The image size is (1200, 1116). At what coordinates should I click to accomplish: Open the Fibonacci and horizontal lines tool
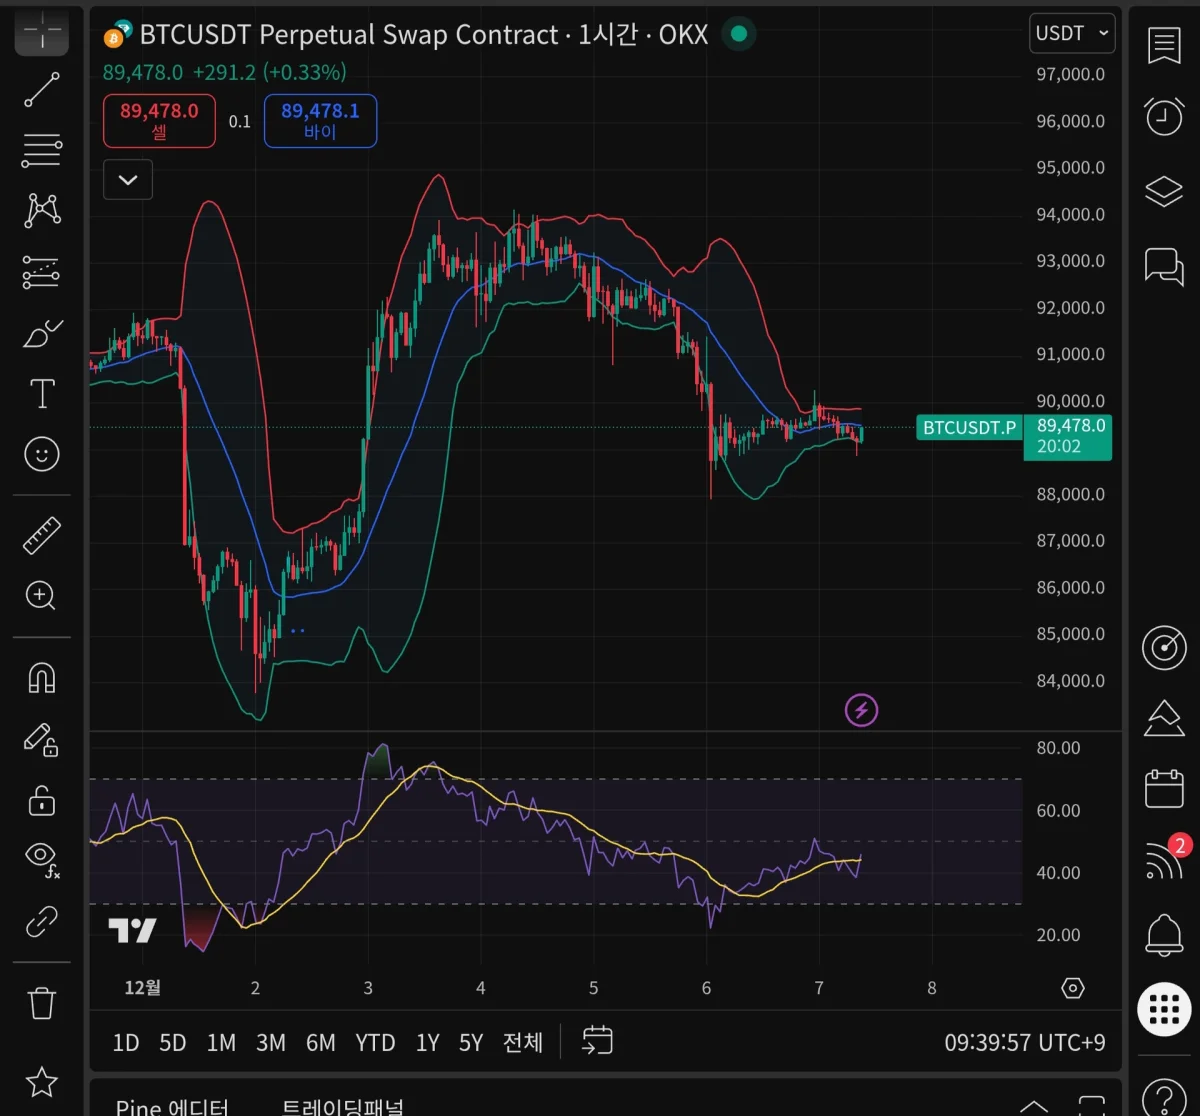pos(42,150)
